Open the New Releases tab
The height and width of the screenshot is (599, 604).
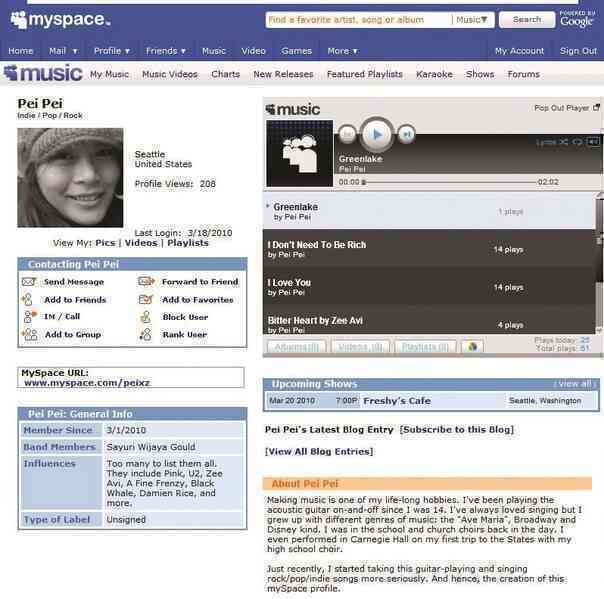coord(283,74)
